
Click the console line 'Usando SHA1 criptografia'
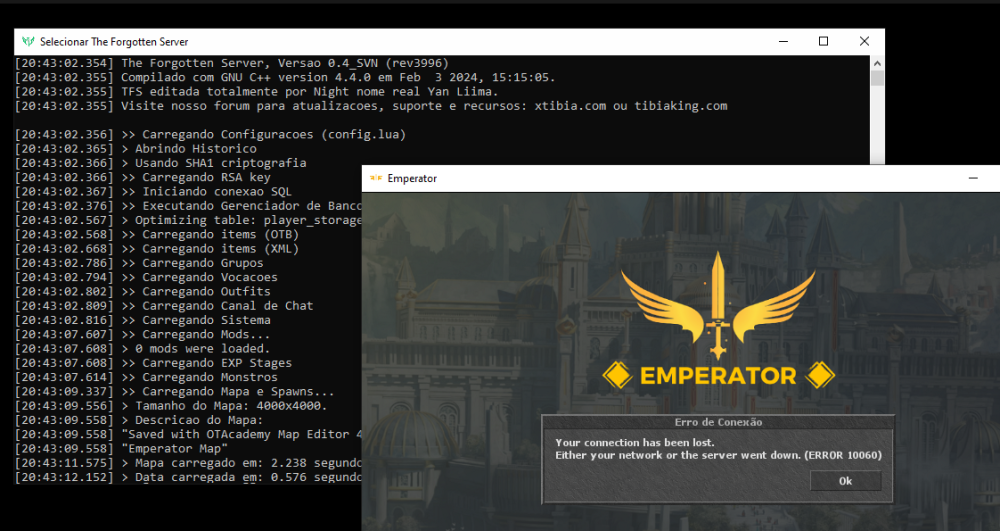point(161,163)
